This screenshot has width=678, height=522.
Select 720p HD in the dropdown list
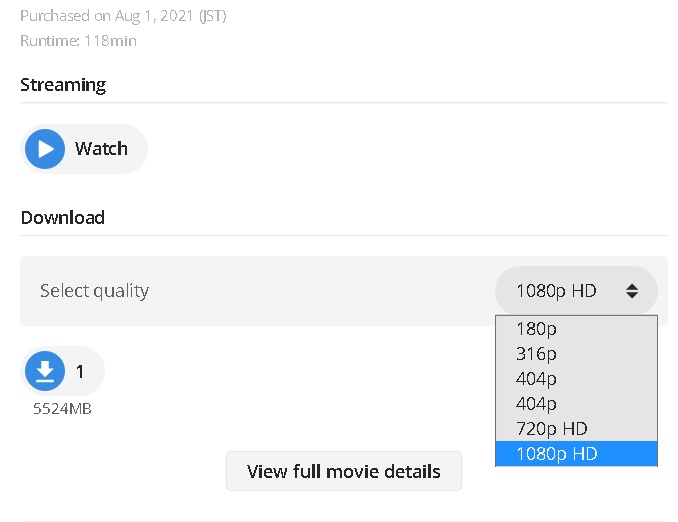click(576, 429)
